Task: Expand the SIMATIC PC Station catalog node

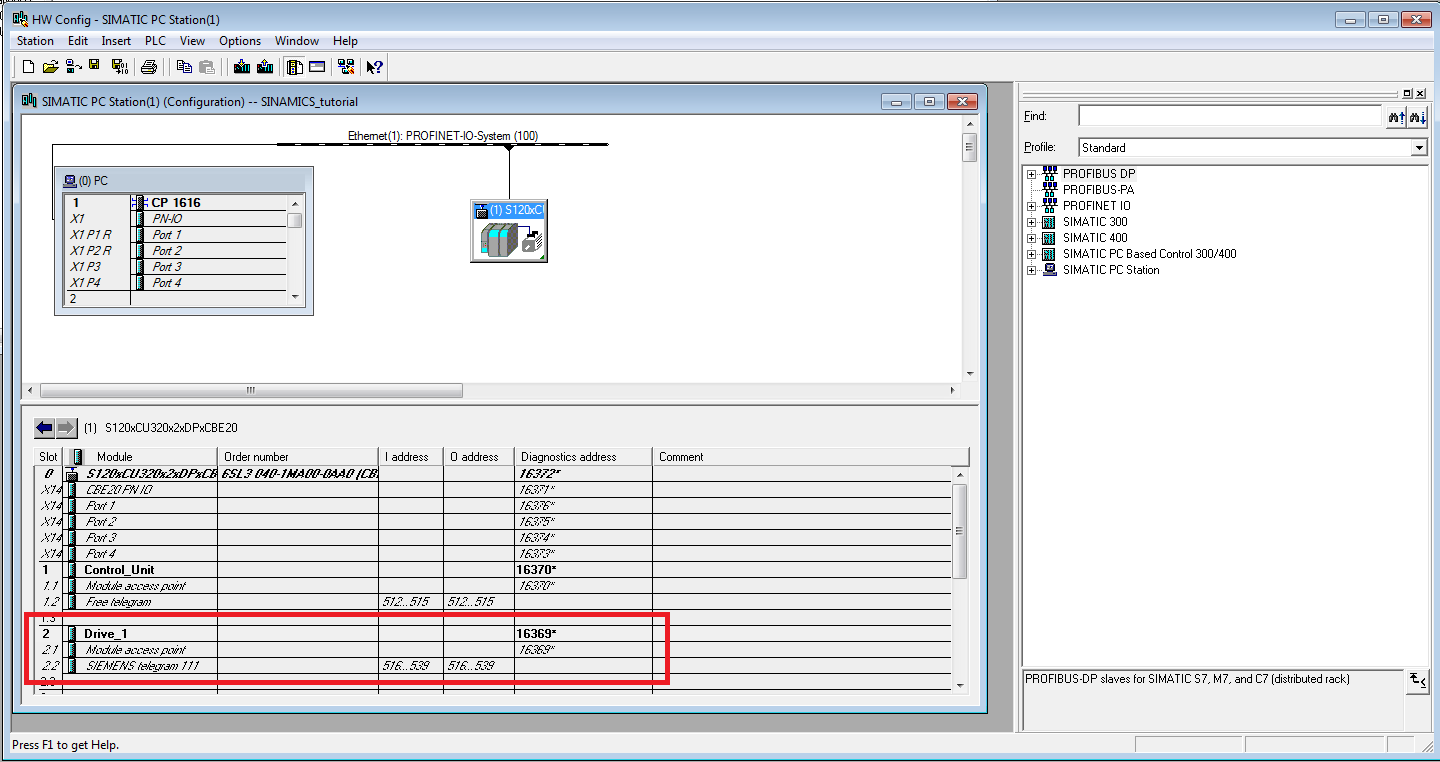Action: [1031, 270]
